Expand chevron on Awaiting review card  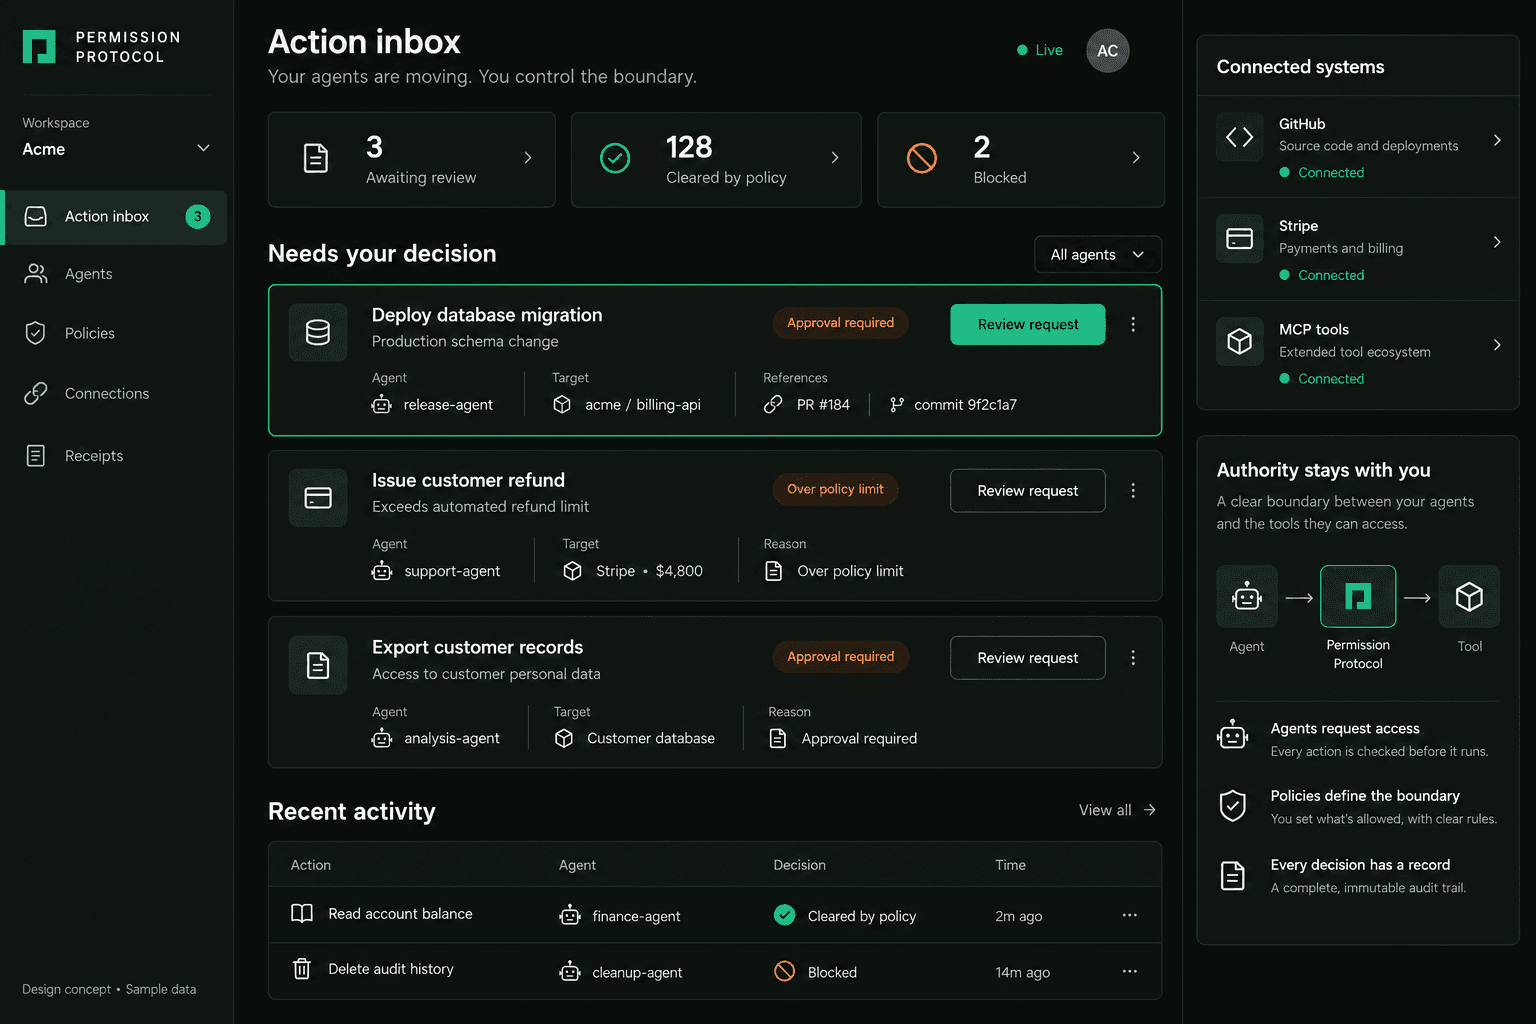click(528, 158)
